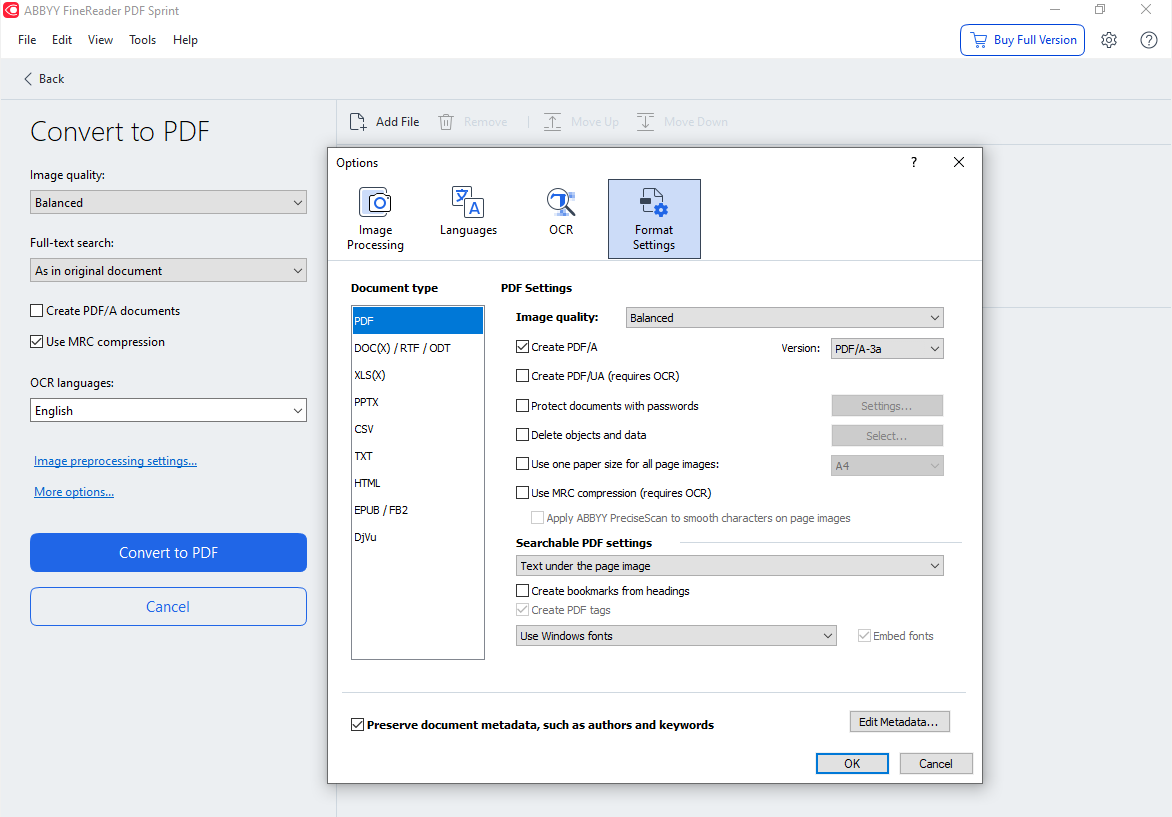Switch to the Languages options tab

point(468,218)
